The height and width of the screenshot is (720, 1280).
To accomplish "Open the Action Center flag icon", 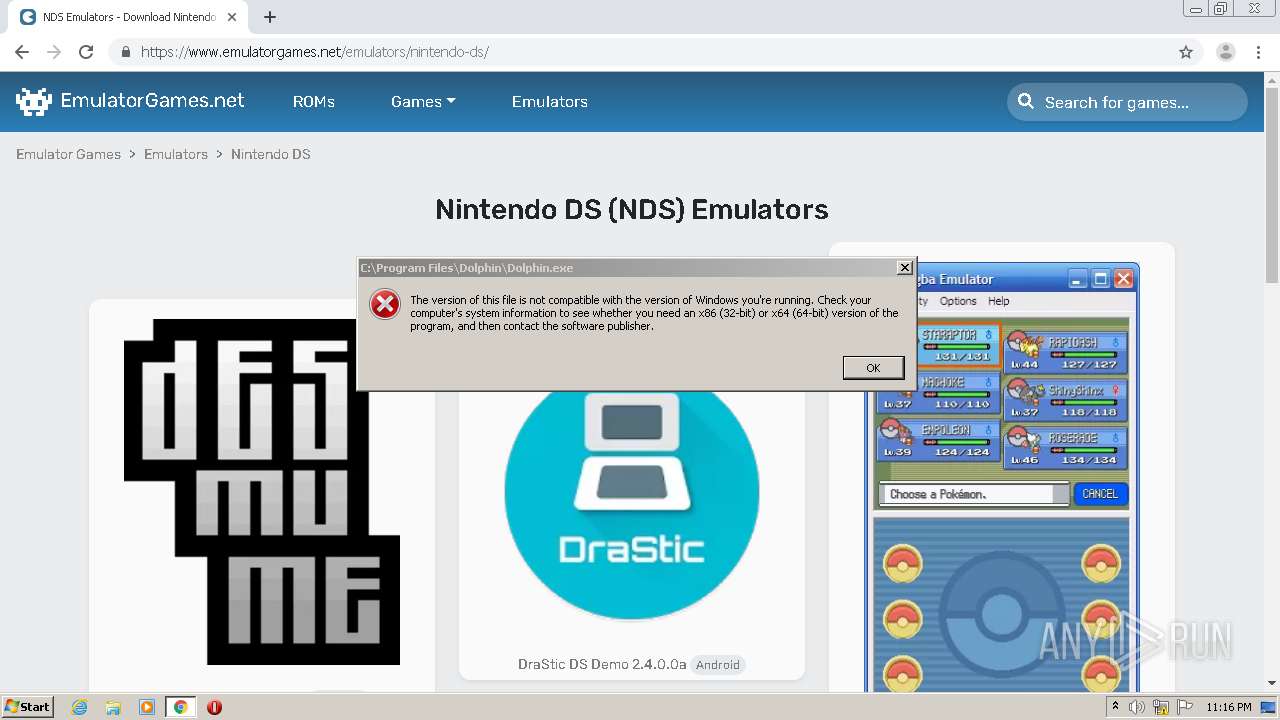I will pos(1185,707).
